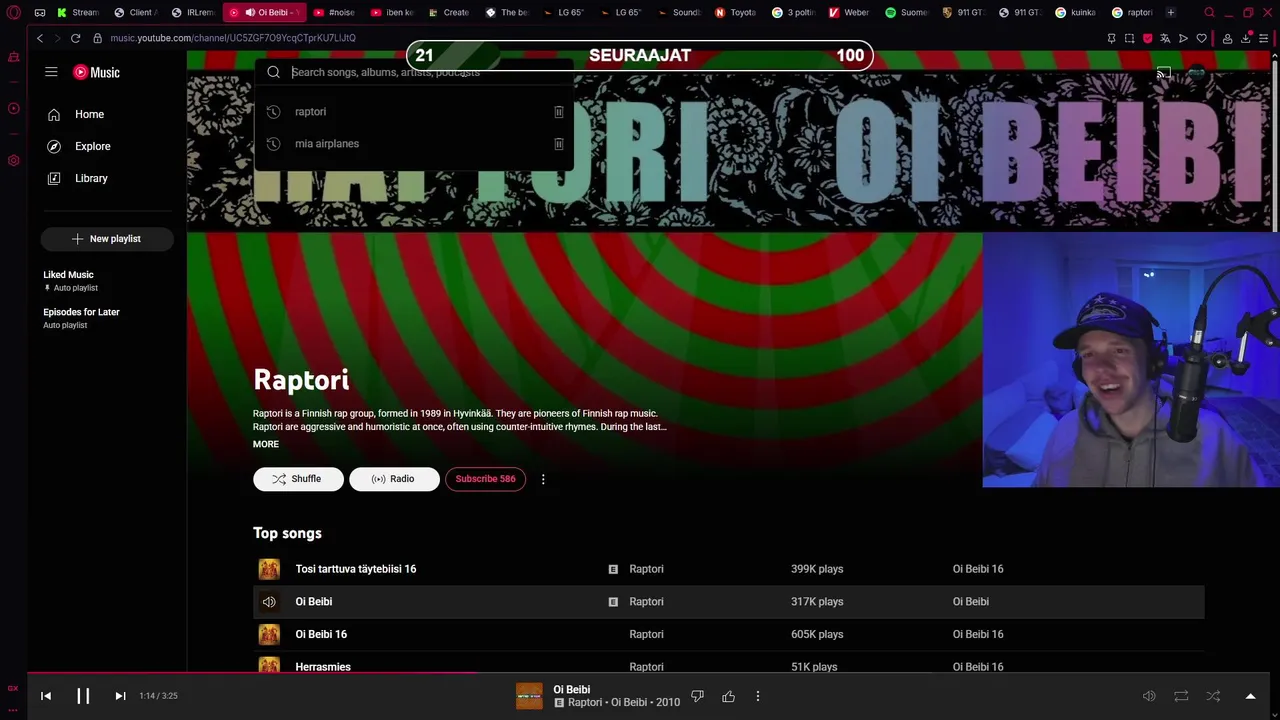Pause the current song
1280x720 pixels.
tap(83, 696)
